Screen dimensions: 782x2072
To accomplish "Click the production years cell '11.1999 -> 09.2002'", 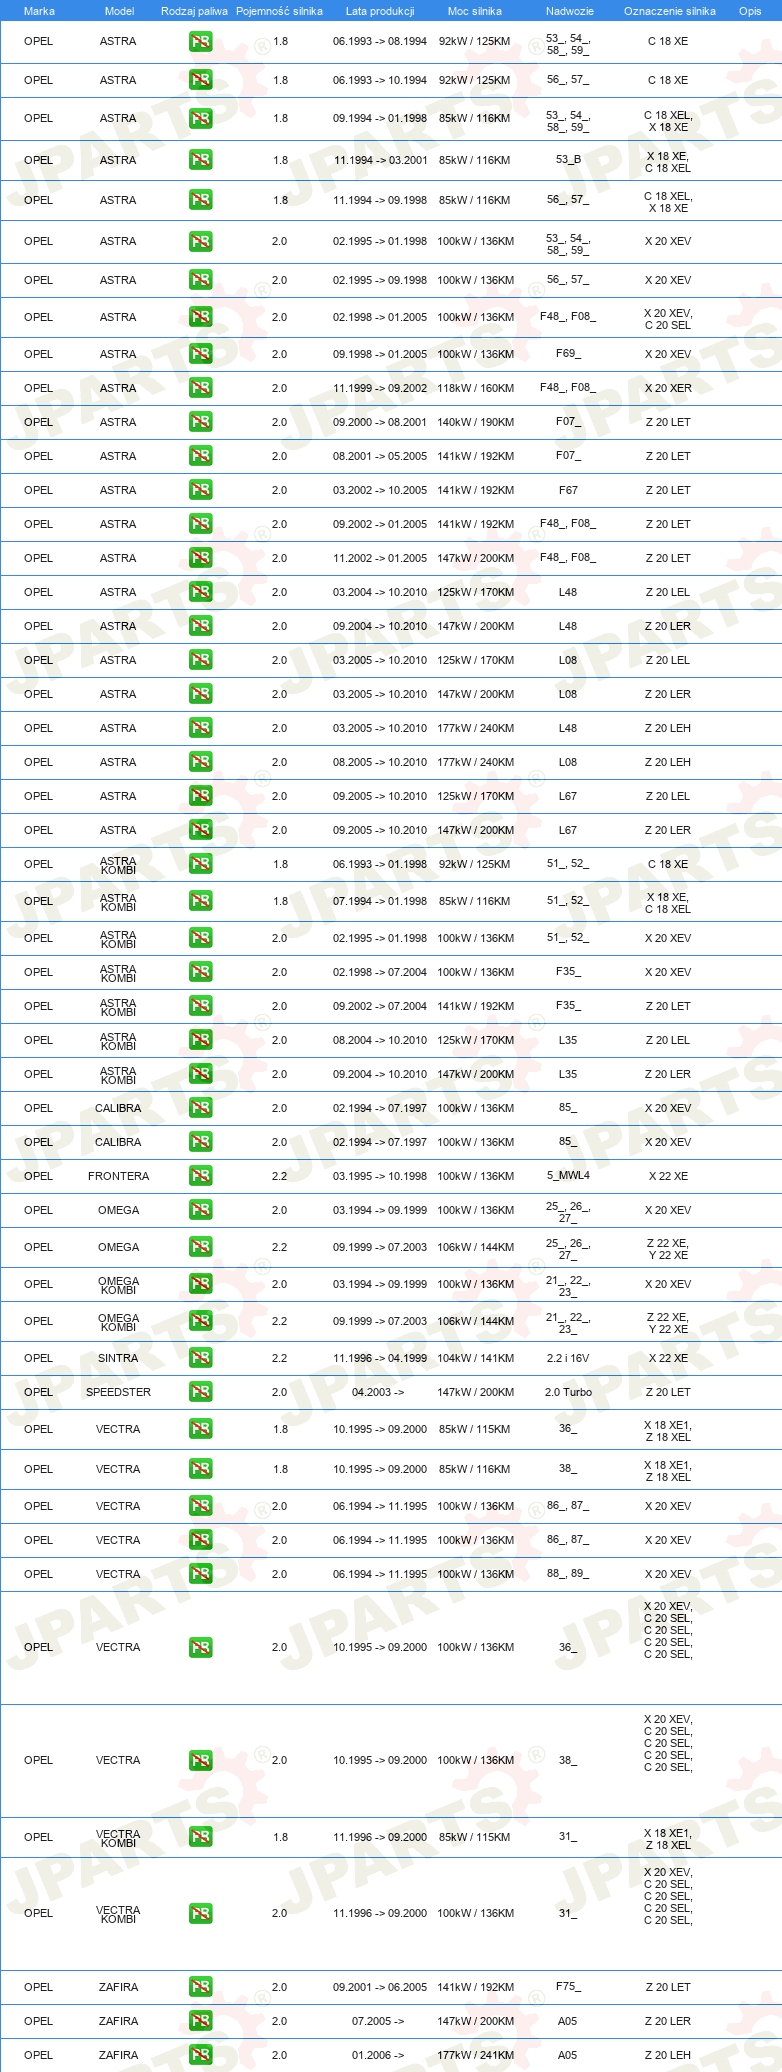I will click(380, 388).
